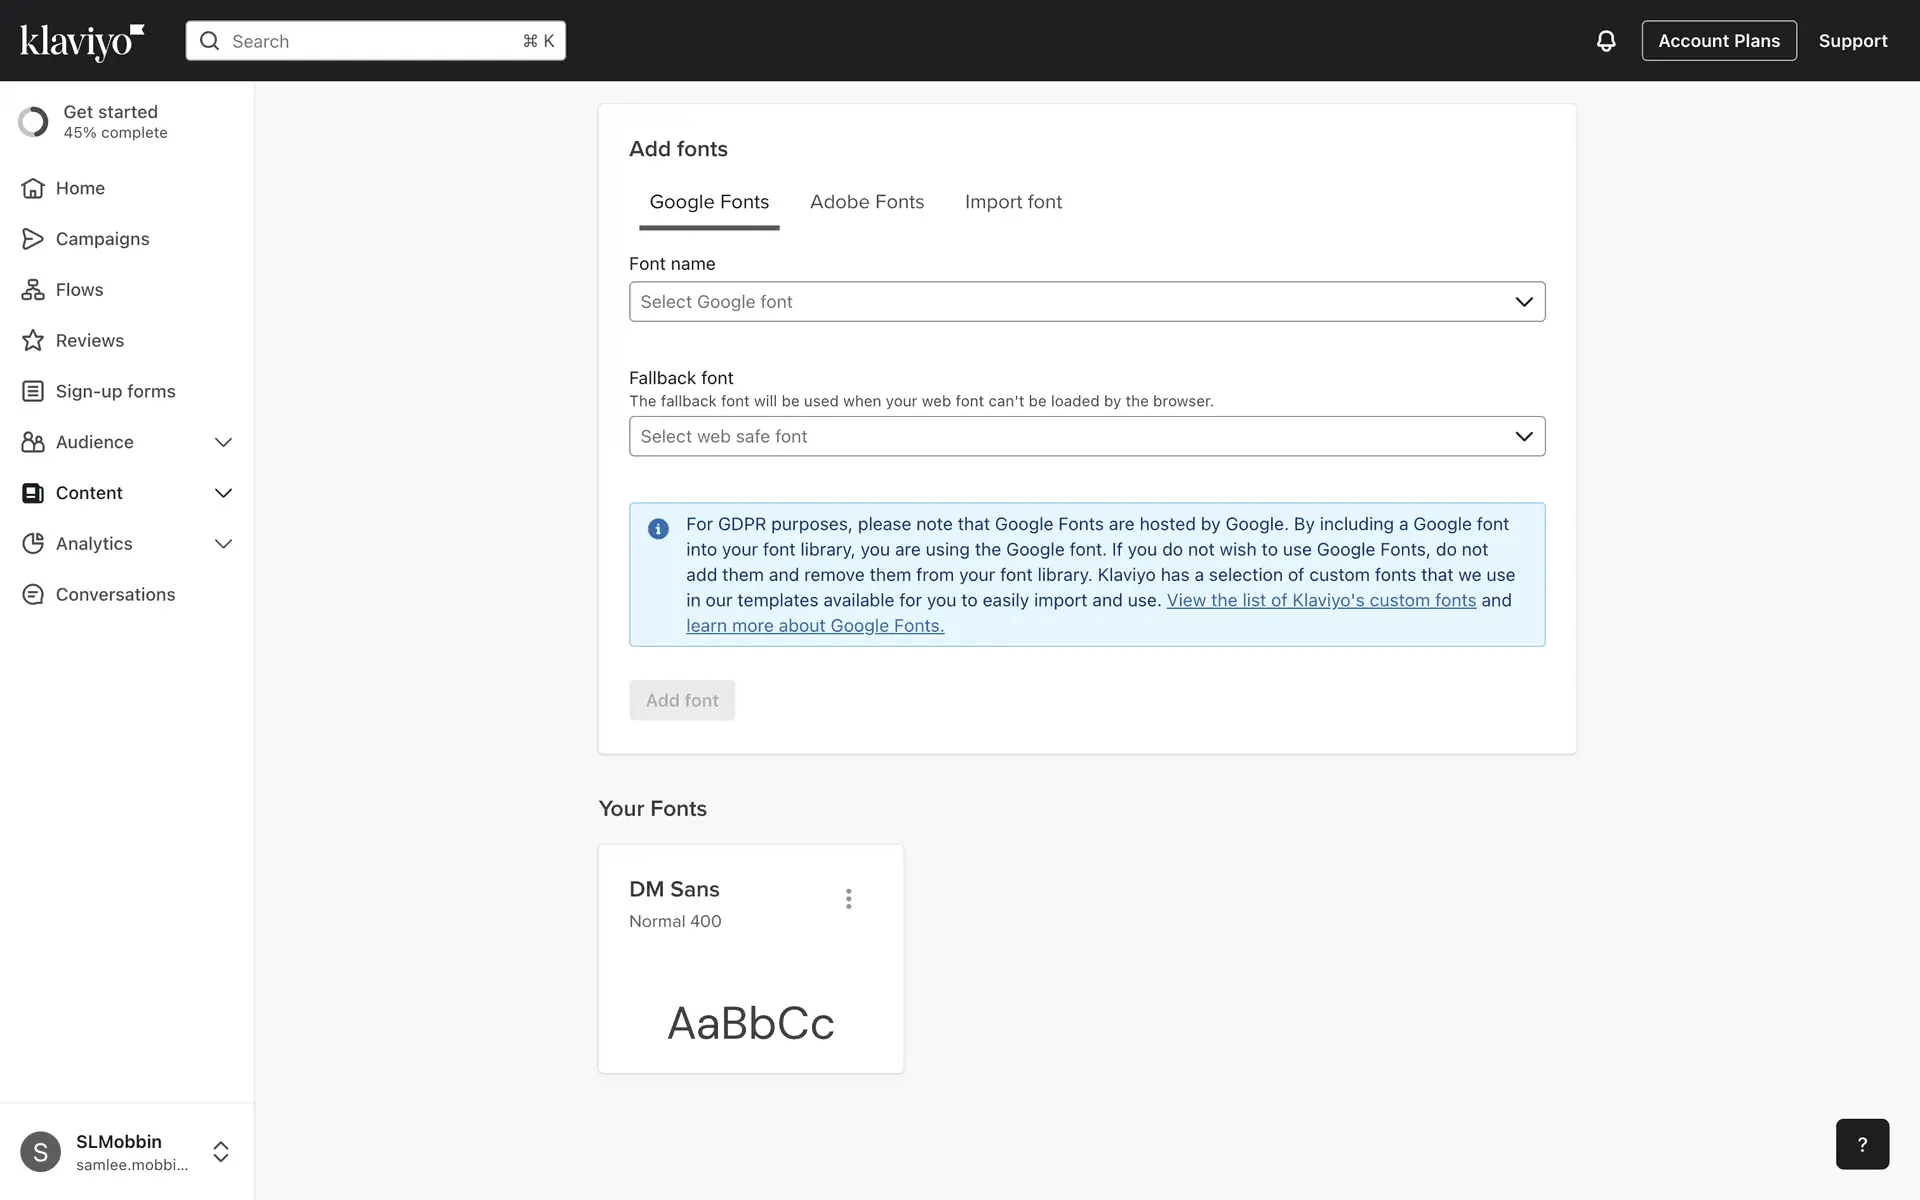Open Conversations chat icon
The height and width of the screenshot is (1200, 1920).
coord(33,595)
